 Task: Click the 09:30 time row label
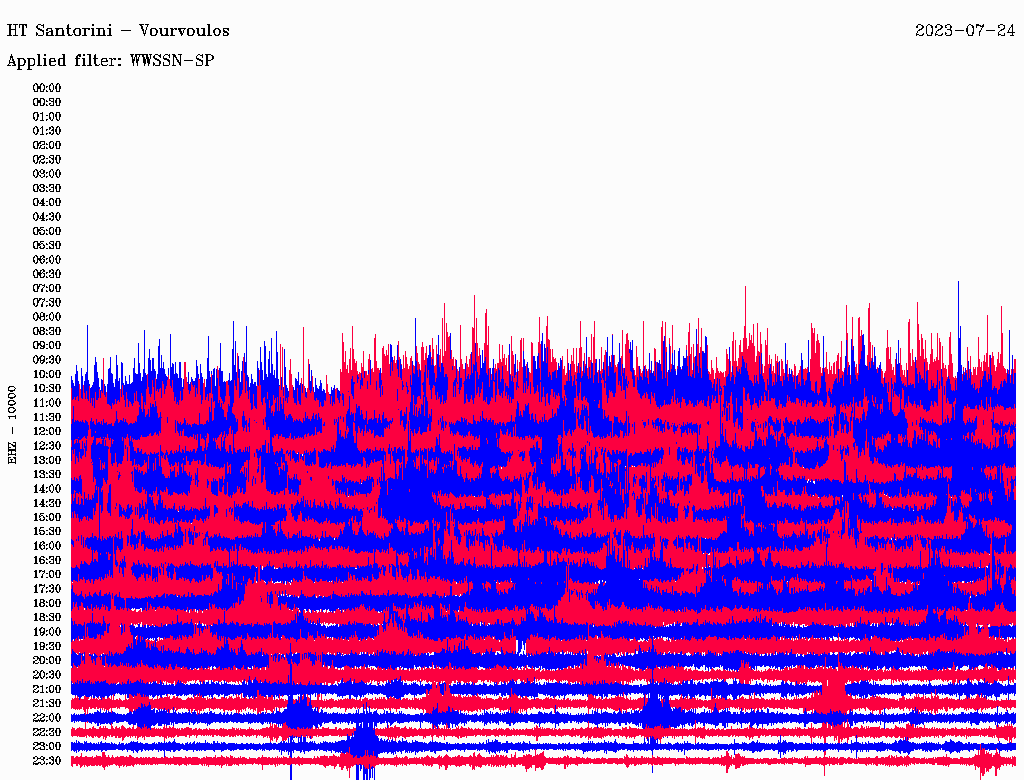[47, 360]
